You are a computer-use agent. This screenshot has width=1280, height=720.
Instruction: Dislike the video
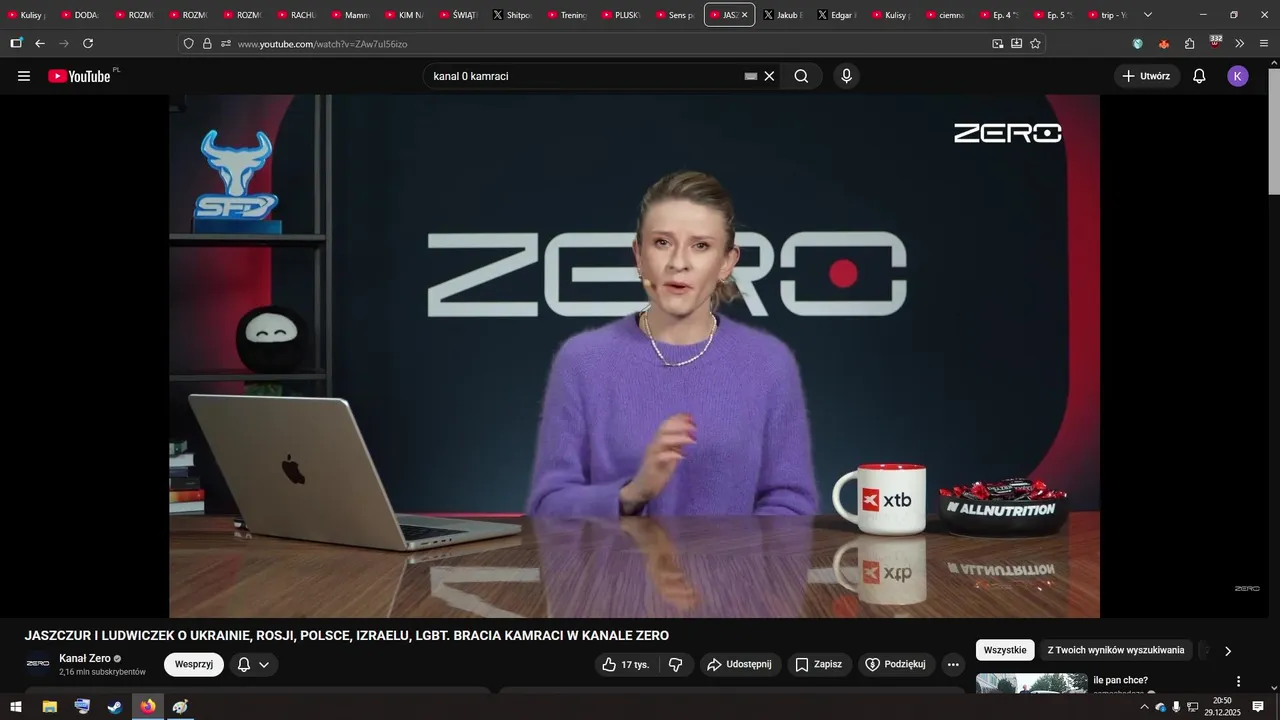click(x=676, y=664)
